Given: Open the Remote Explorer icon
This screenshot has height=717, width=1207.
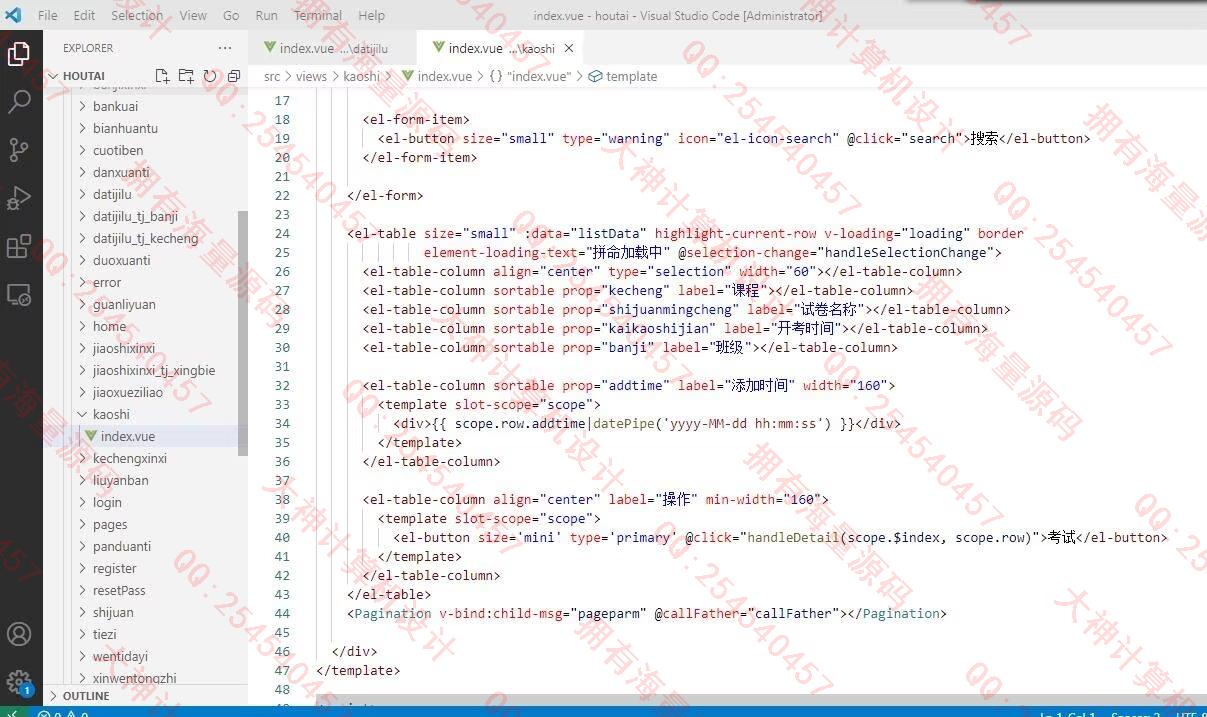Looking at the screenshot, I should (x=19, y=294).
